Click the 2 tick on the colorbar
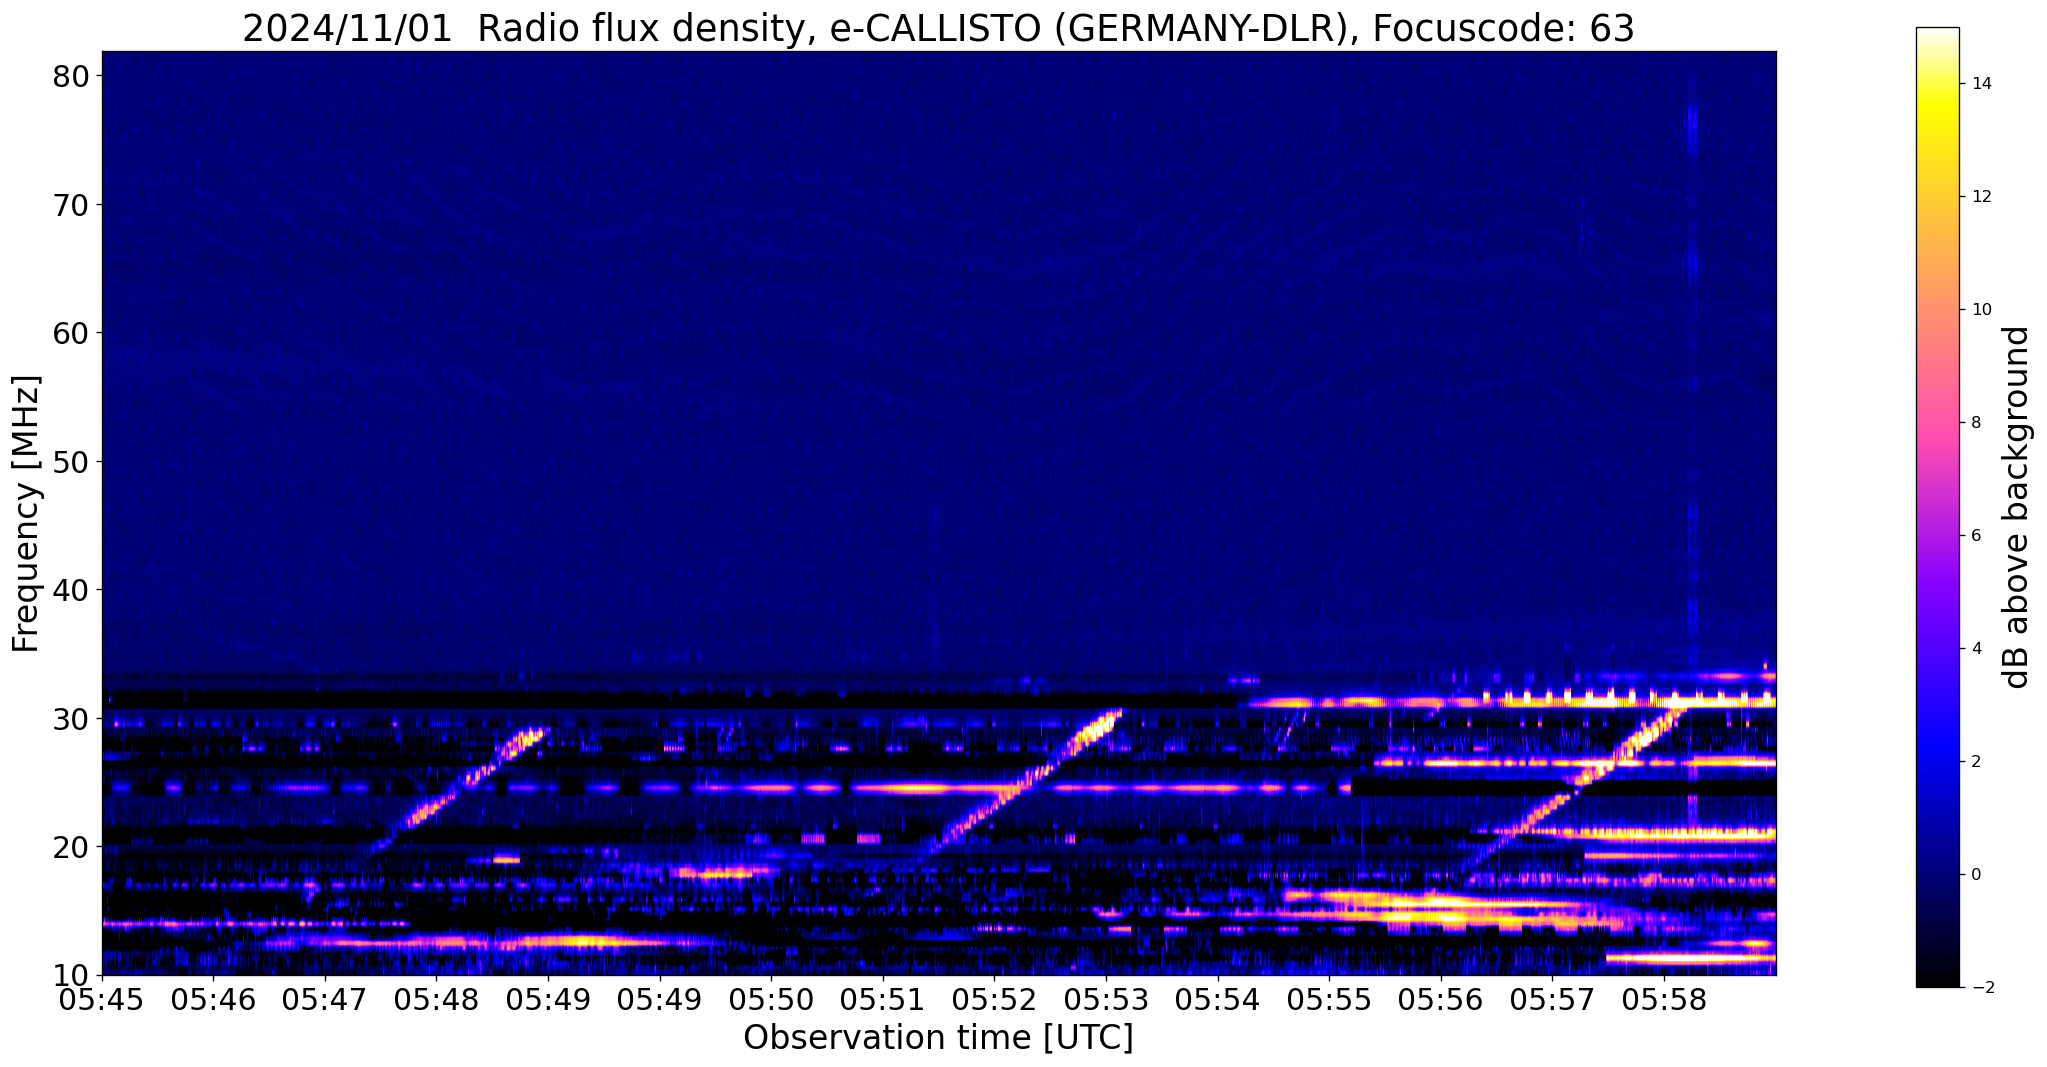The image size is (2047, 1067). [1976, 762]
